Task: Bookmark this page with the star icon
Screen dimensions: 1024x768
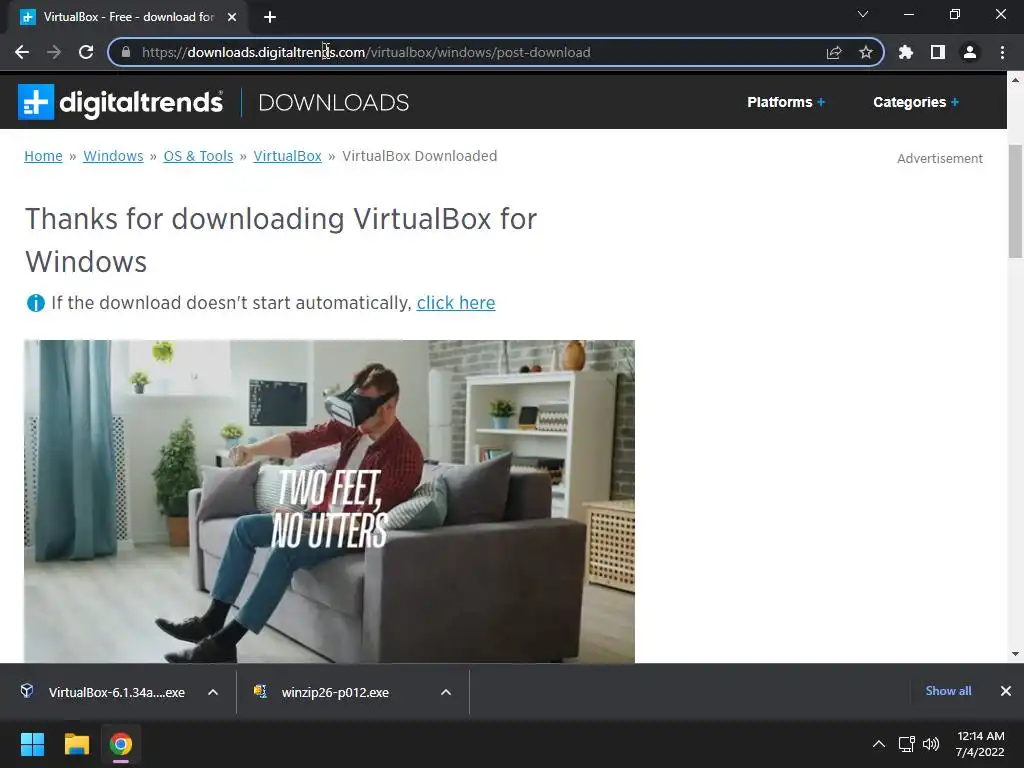Action: pyautogui.click(x=866, y=52)
